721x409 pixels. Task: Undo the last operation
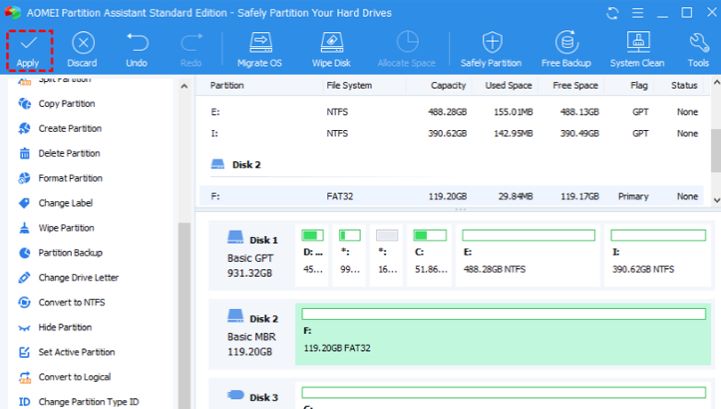click(x=137, y=50)
